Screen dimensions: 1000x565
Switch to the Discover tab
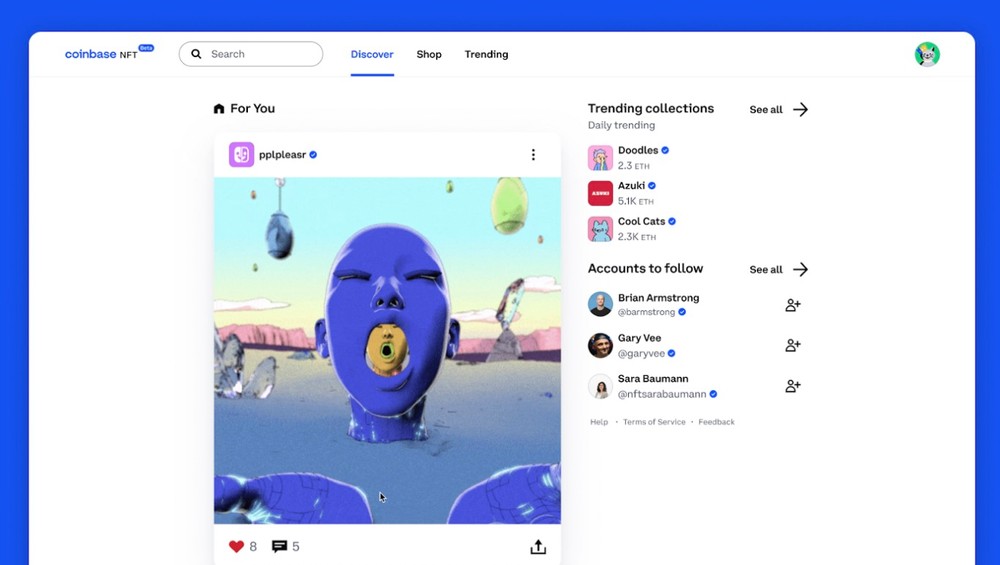(x=372, y=54)
